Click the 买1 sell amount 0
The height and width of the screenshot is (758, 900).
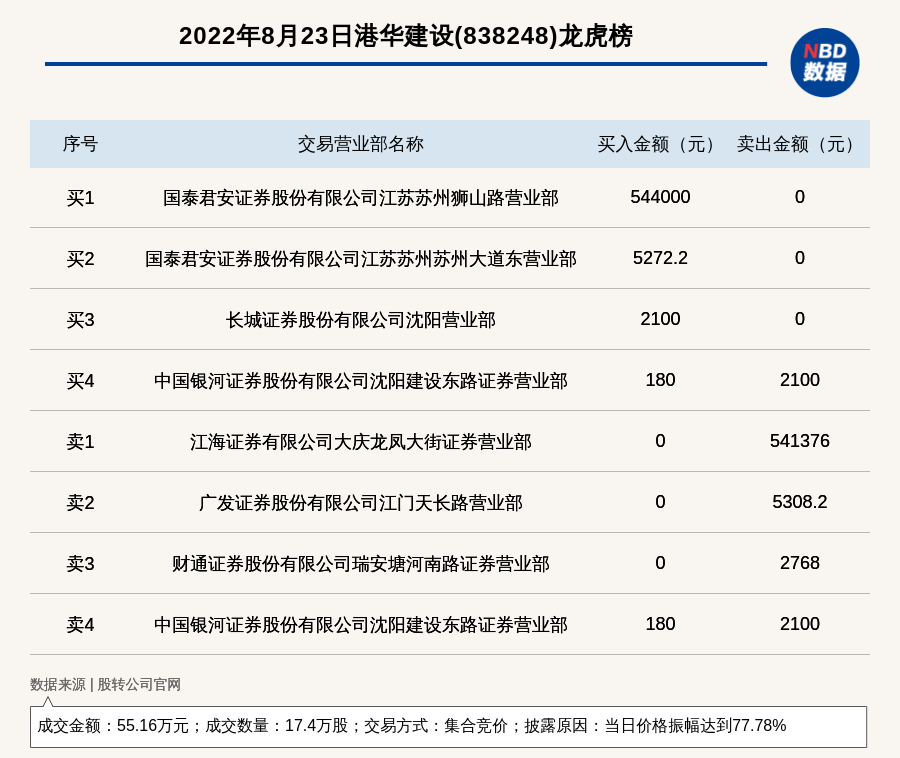tap(800, 197)
